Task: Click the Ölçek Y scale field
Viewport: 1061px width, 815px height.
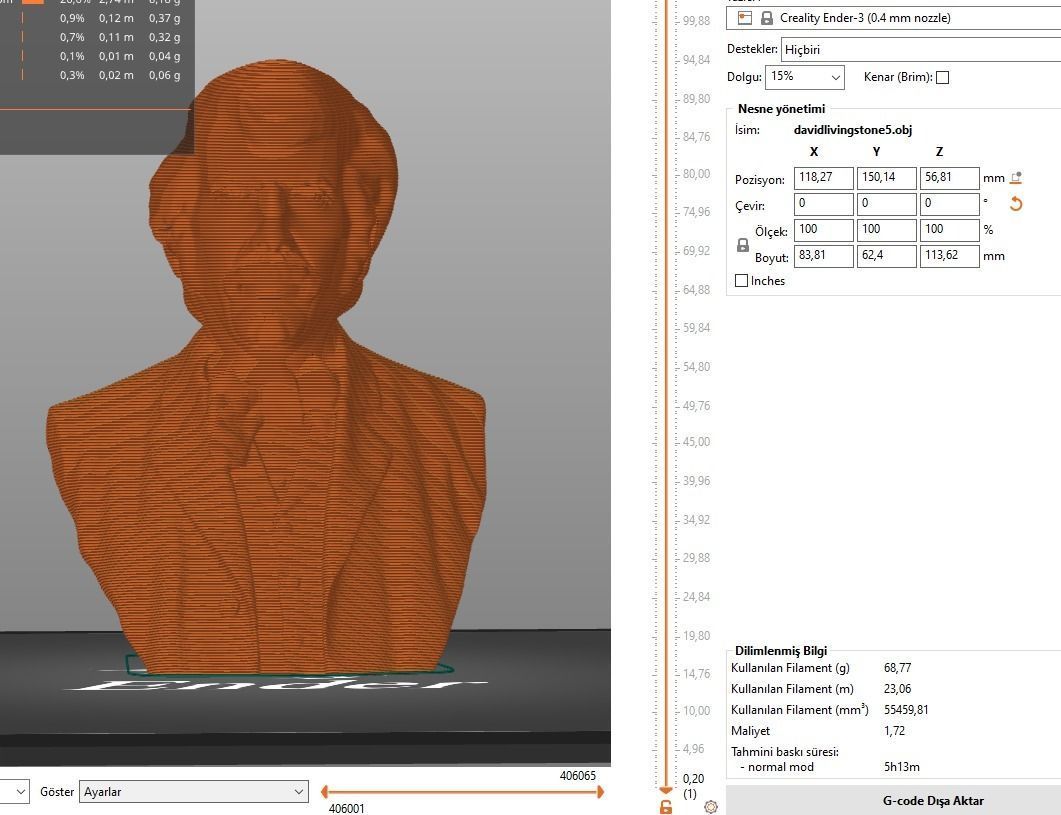Action: 886,230
